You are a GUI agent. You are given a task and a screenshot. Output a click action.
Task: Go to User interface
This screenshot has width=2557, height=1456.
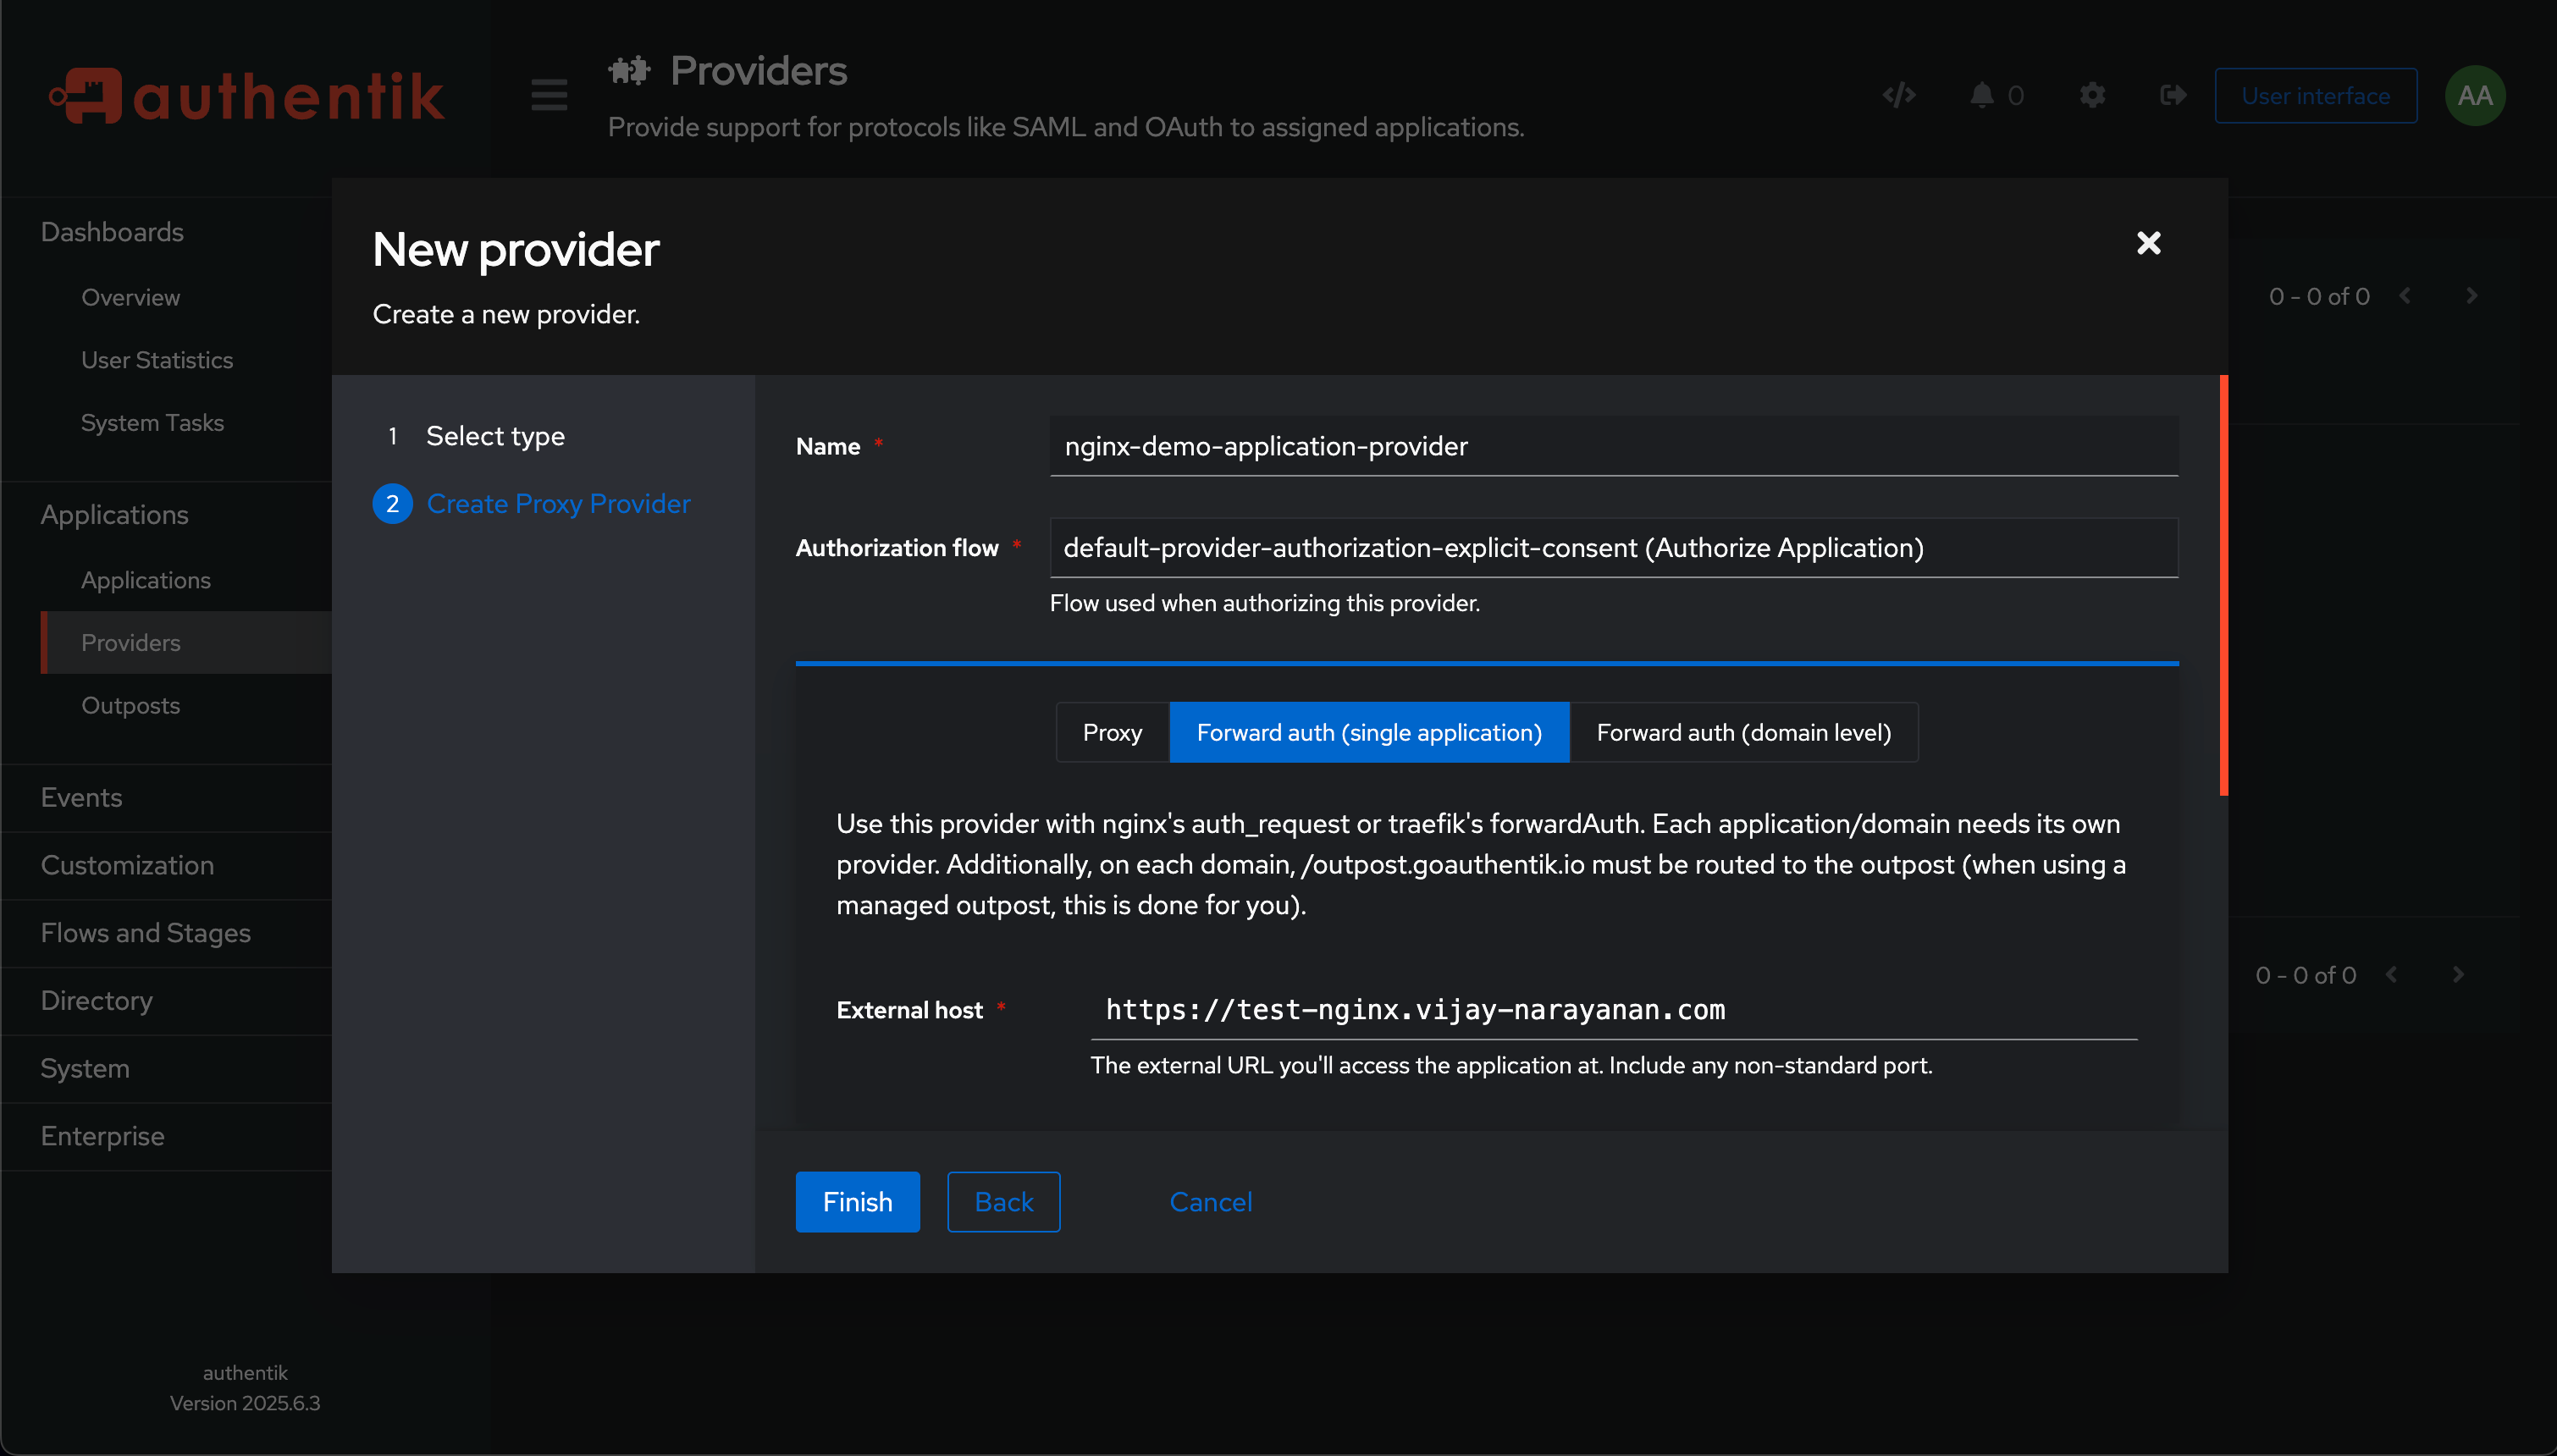coord(2315,96)
